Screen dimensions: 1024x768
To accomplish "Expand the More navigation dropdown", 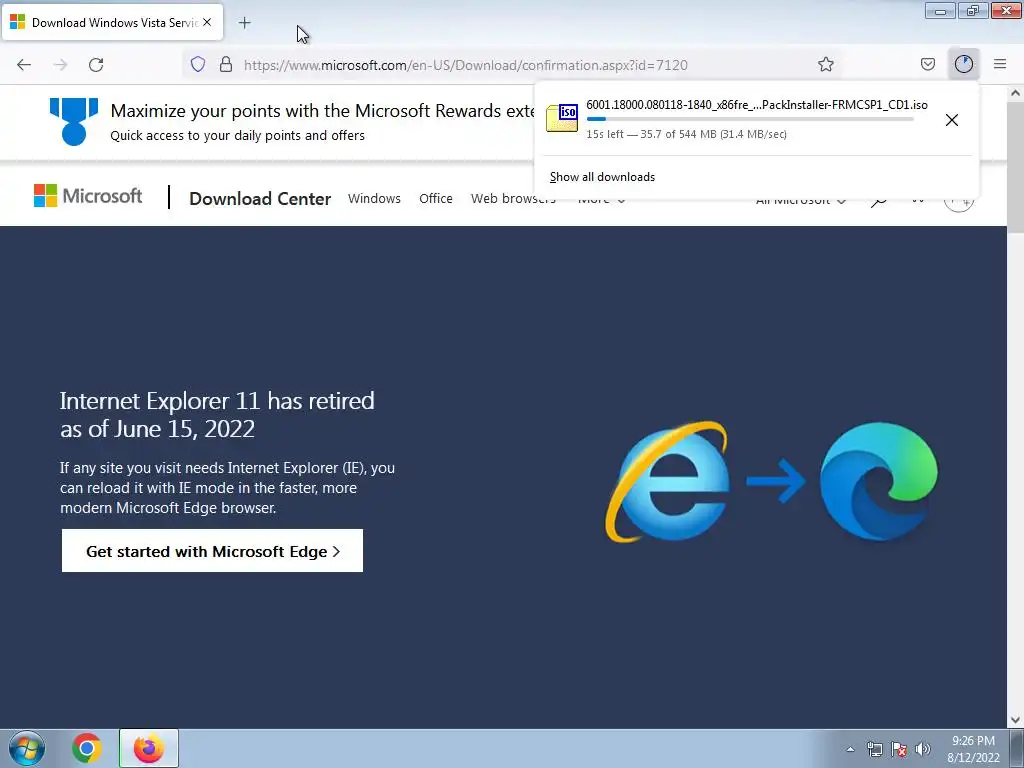I will [x=601, y=200].
